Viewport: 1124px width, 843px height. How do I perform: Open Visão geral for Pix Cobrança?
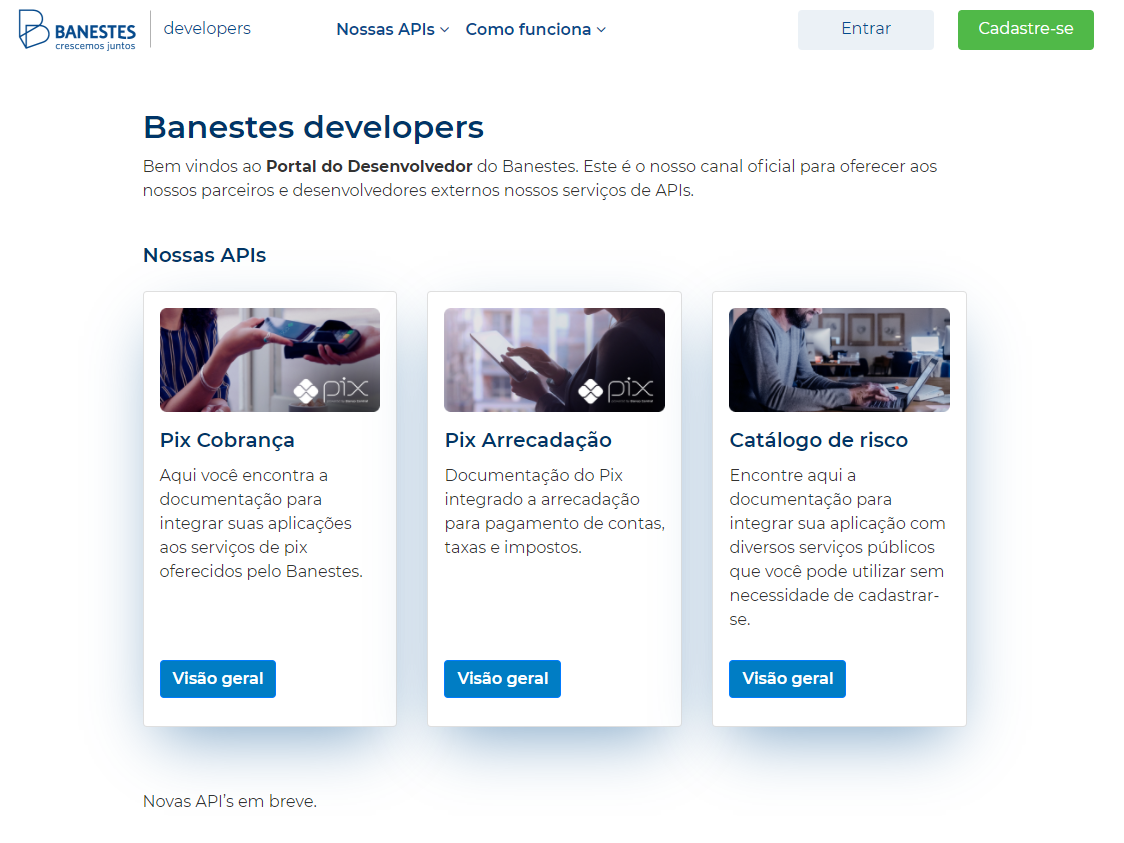point(217,679)
